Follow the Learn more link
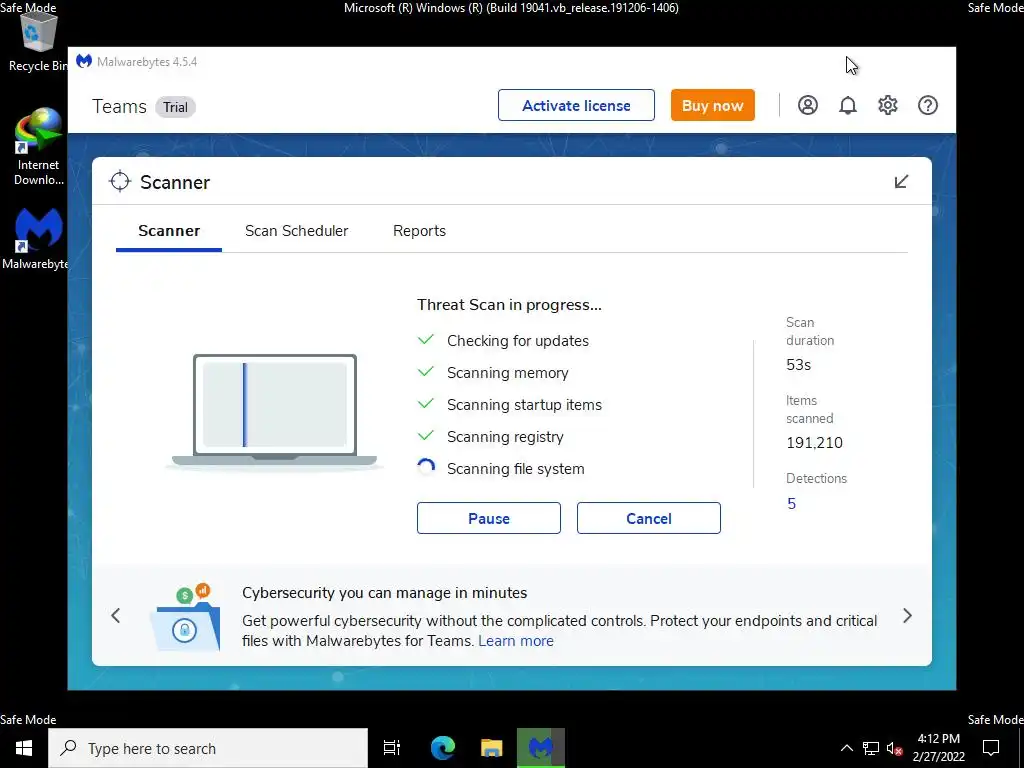 [x=516, y=641]
